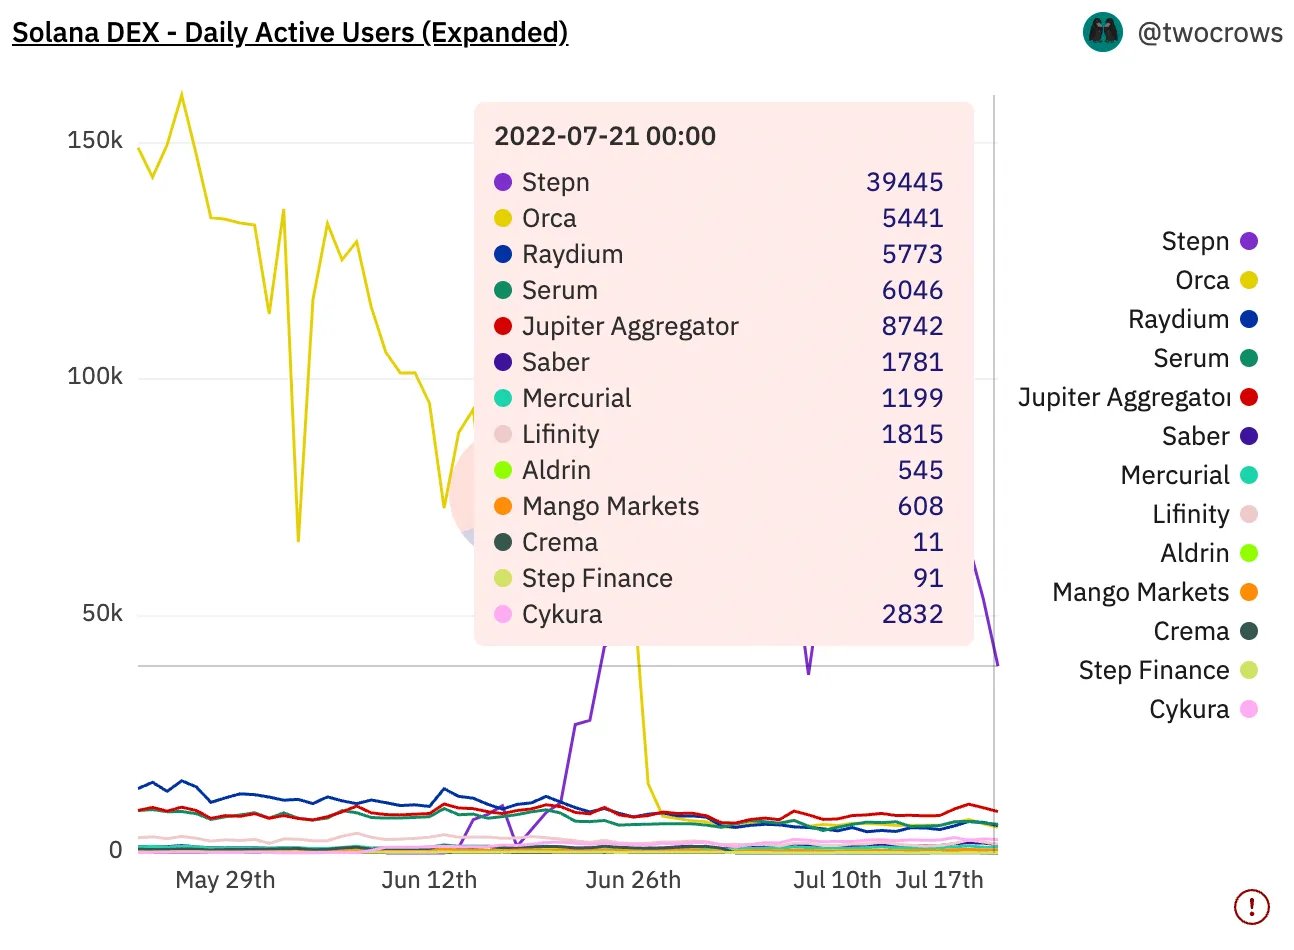The width and height of the screenshot is (1294, 950).
Task: Click the yellow-green Step Finance legend dot
Action: coord(1249,670)
